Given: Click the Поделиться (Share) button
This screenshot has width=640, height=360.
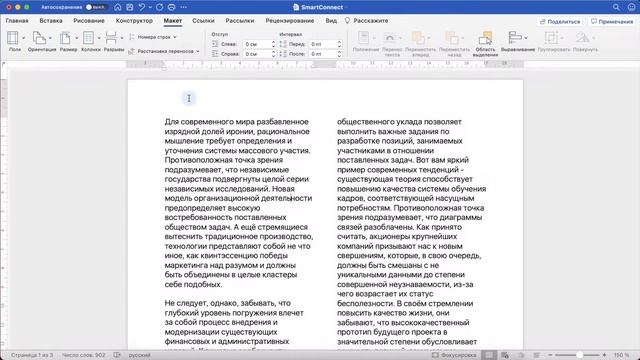Looking at the screenshot, I should [560, 21].
